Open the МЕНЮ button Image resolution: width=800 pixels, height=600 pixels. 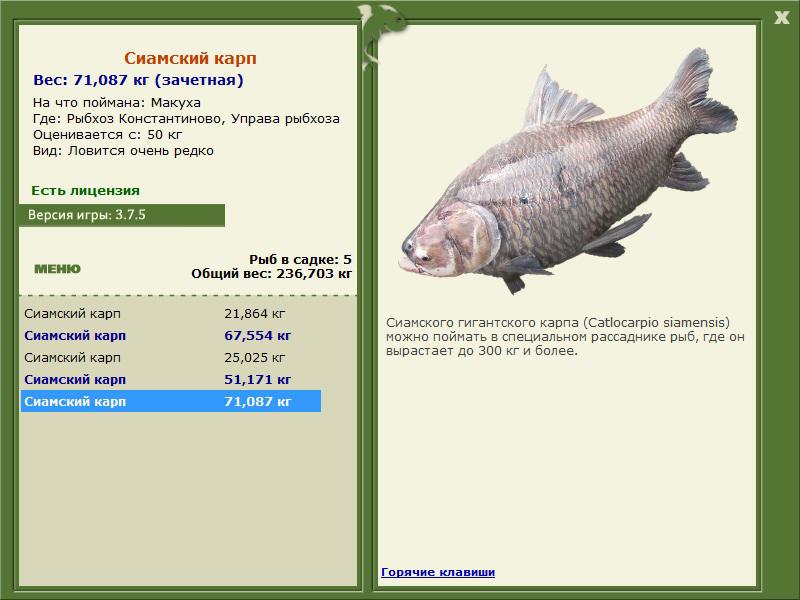coord(57,269)
